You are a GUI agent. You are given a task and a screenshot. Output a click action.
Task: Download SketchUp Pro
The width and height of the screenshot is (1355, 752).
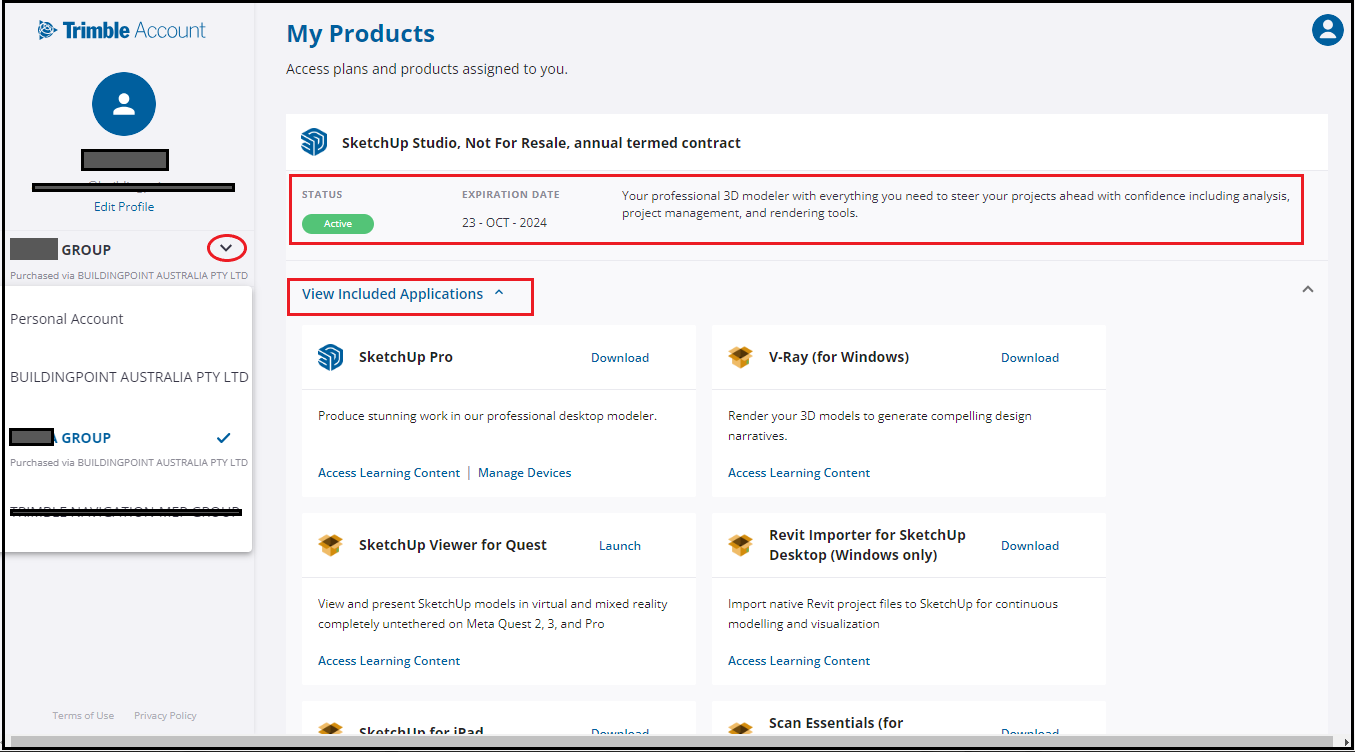(x=620, y=357)
